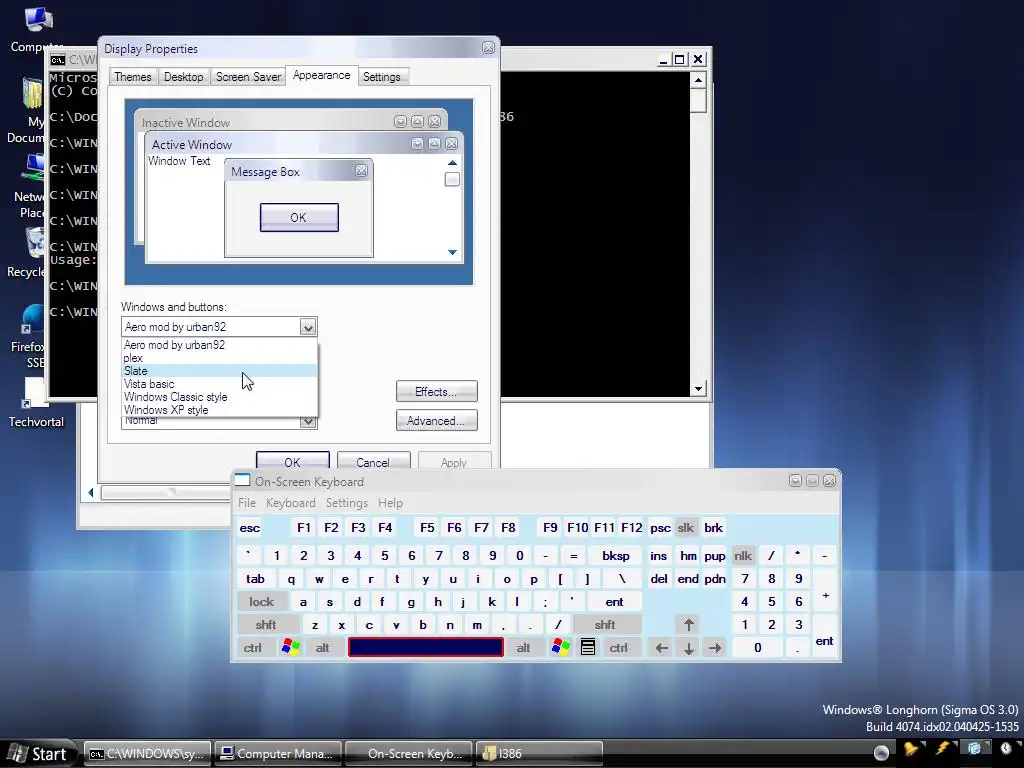1024x768 pixels.
Task: Click the esc key on the keyboard
Action: pos(249,528)
